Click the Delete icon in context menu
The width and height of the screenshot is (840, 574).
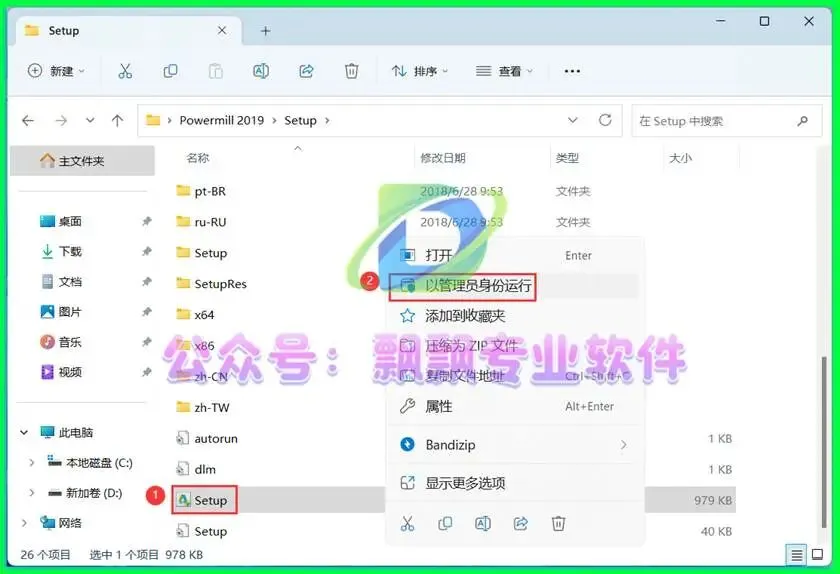coord(558,523)
